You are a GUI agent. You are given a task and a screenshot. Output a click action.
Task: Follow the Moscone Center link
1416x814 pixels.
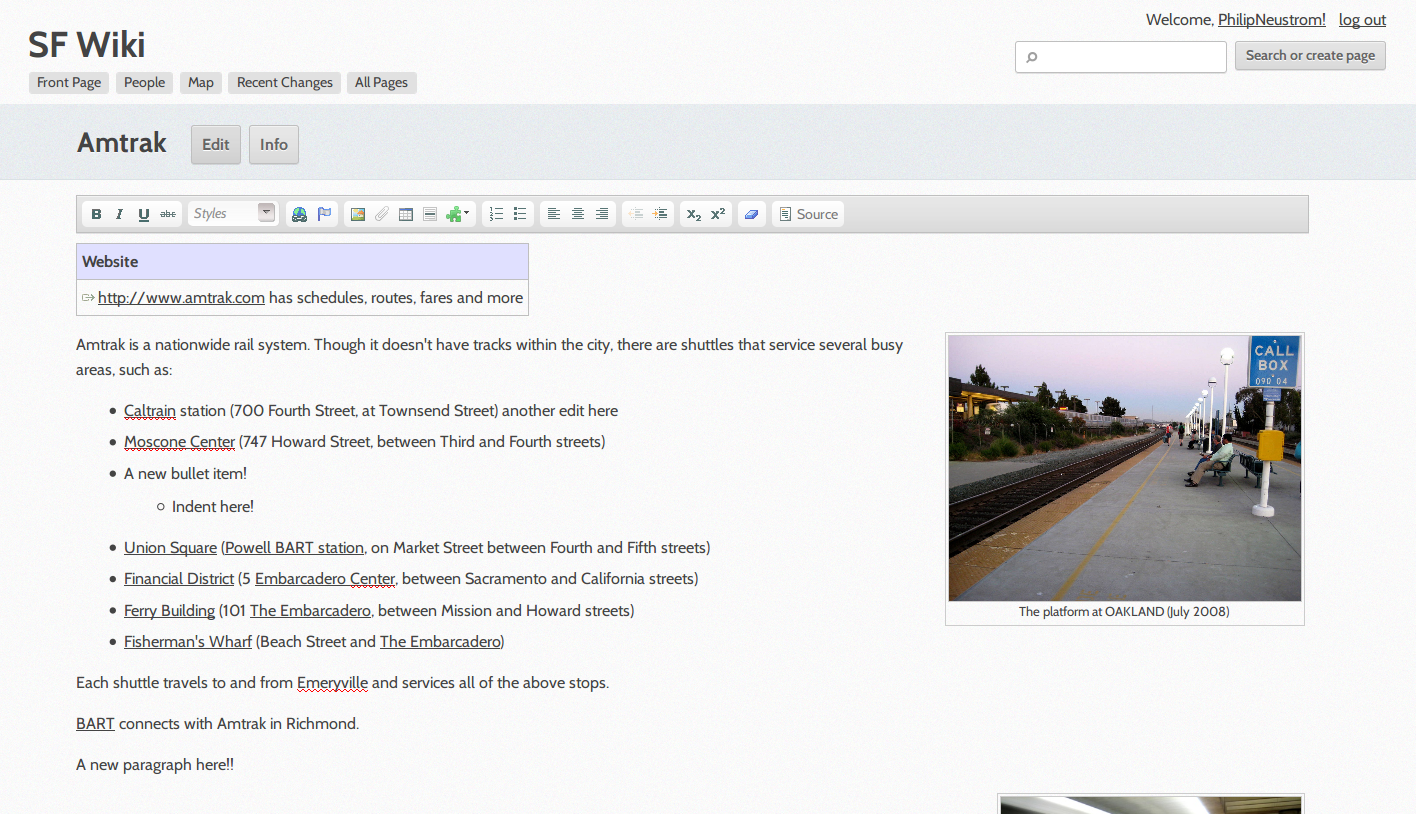[x=180, y=442]
